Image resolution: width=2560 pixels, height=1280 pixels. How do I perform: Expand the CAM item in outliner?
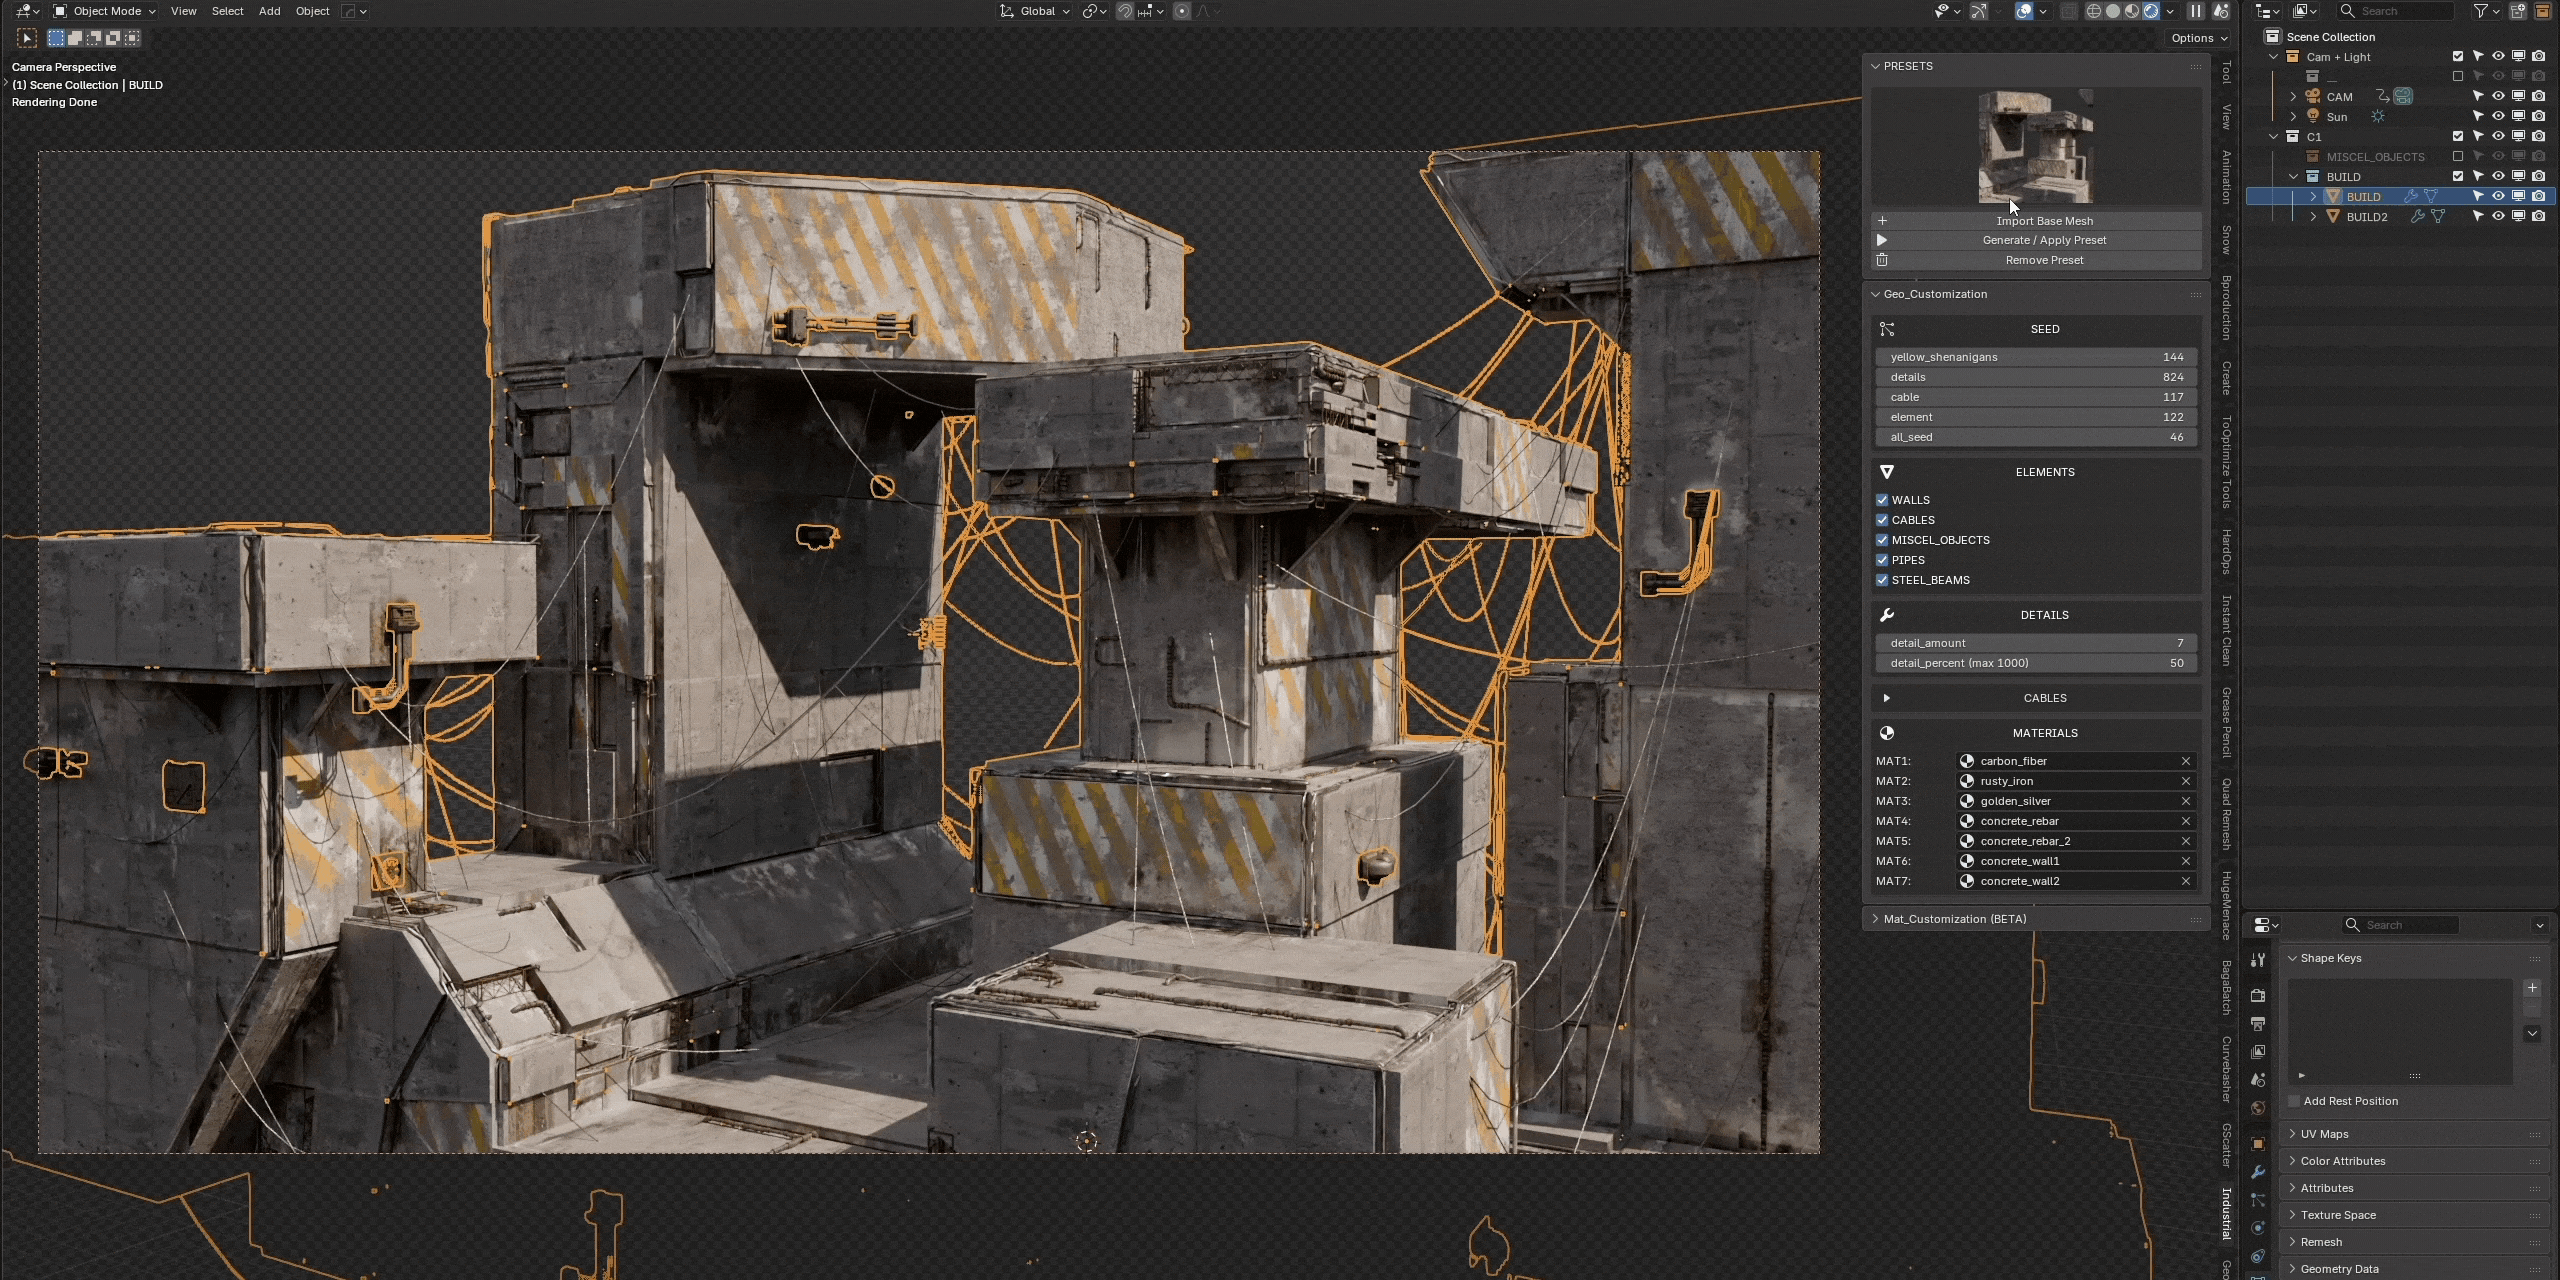point(2294,97)
